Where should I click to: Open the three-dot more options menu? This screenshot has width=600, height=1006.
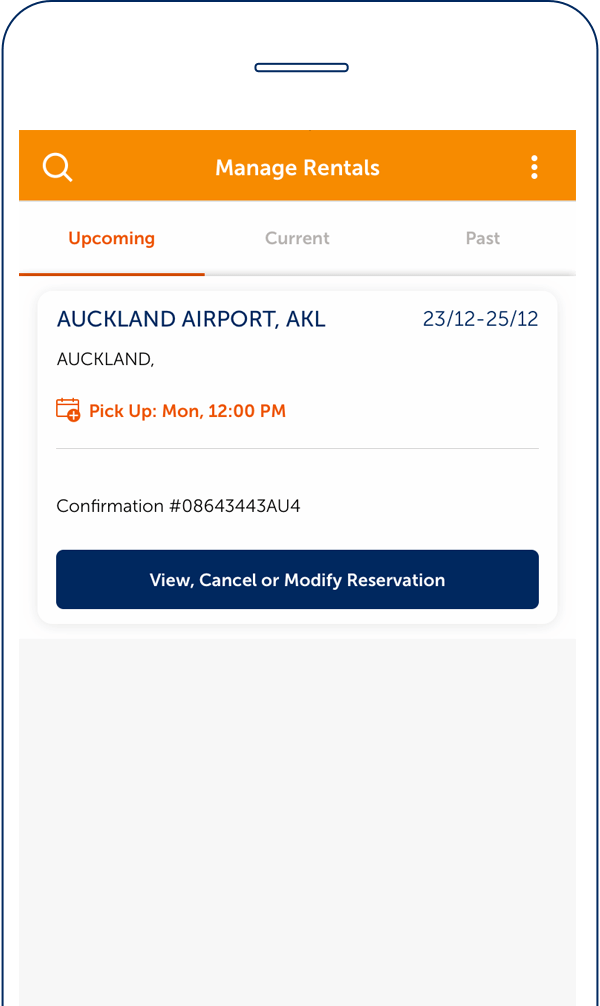point(535,167)
